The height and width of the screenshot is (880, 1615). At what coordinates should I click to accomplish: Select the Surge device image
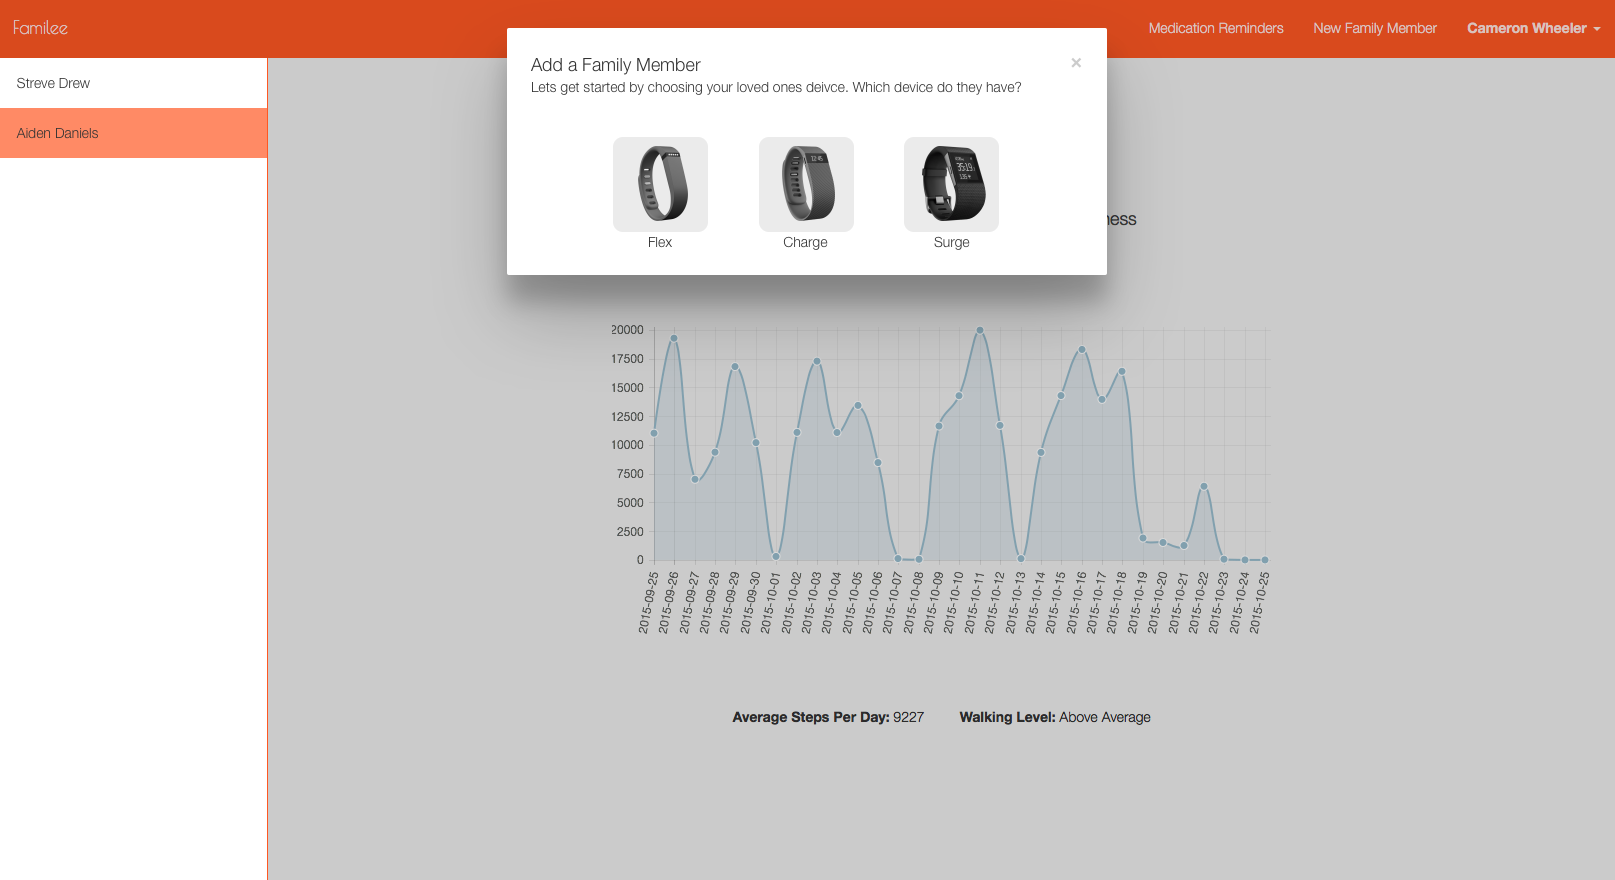click(x=951, y=184)
